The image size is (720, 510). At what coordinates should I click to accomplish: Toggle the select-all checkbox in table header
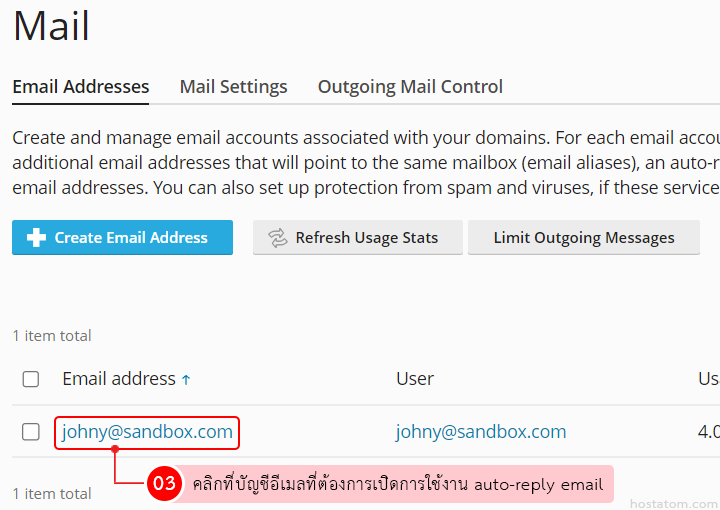[31, 379]
